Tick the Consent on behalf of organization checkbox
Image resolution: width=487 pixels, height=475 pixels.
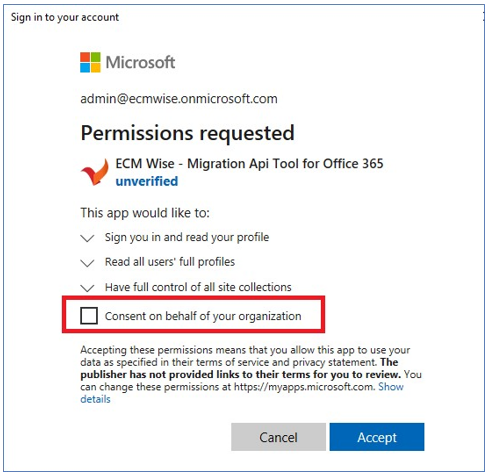89,316
